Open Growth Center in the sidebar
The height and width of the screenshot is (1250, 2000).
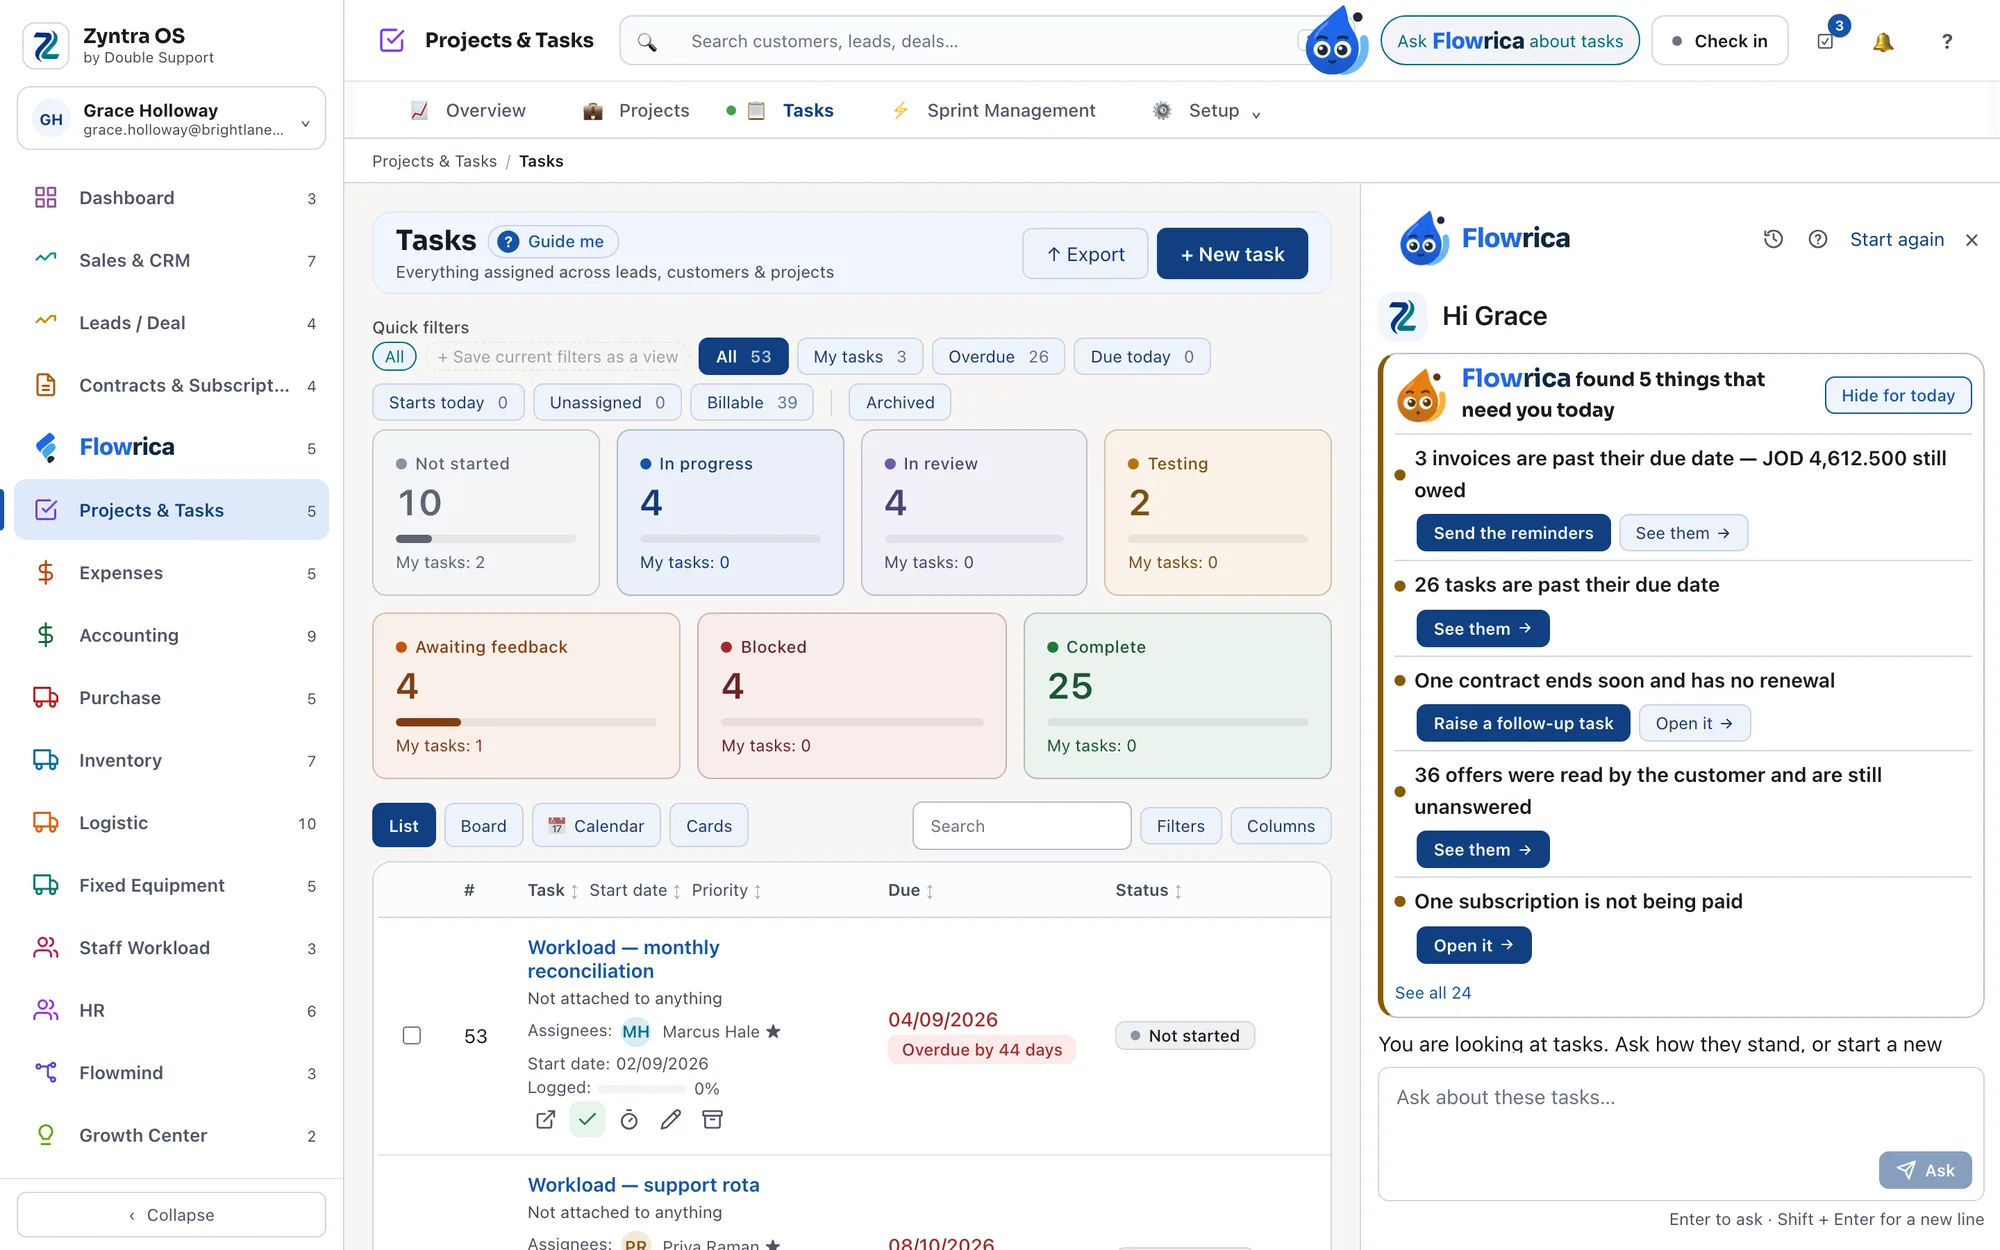172,1136
